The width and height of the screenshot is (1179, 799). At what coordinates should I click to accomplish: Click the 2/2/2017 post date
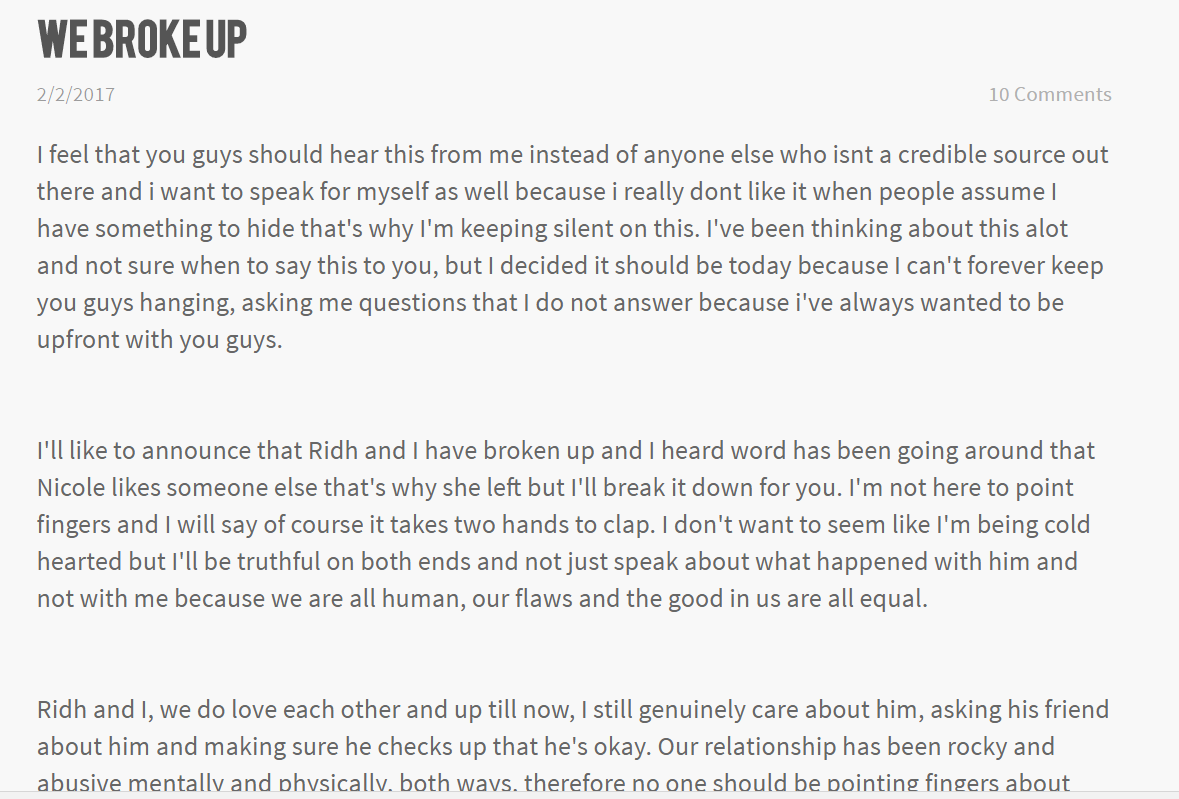click(76, 95)
